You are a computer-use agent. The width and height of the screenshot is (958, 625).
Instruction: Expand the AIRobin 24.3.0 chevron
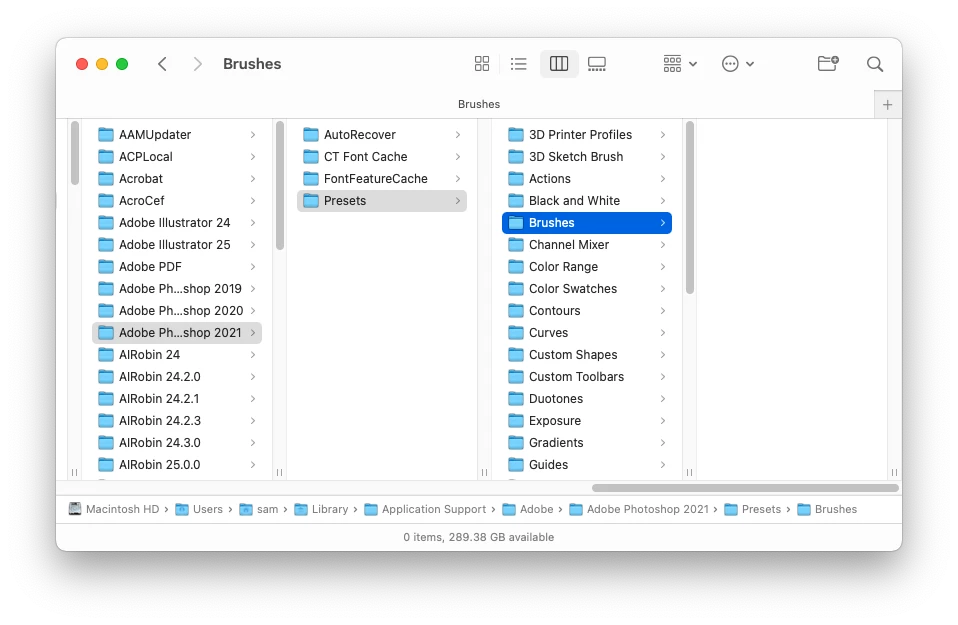[x=253, y=442]
